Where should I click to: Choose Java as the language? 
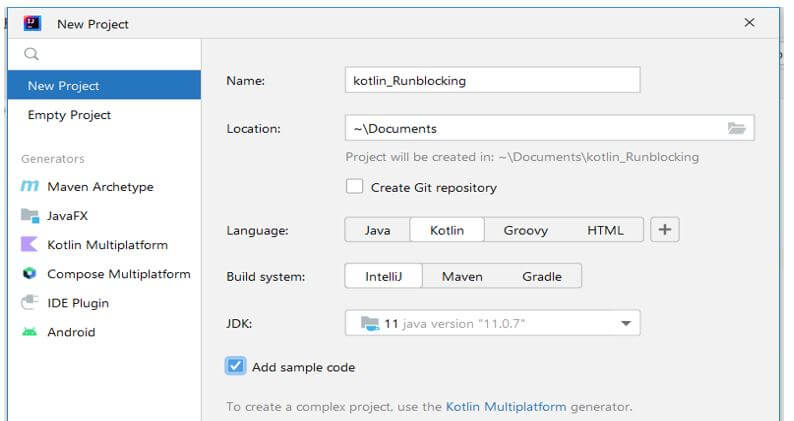(377, 230)
